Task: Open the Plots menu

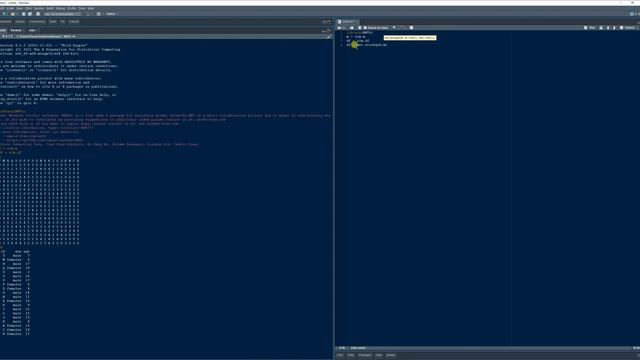Action: (x=28, y=9)
